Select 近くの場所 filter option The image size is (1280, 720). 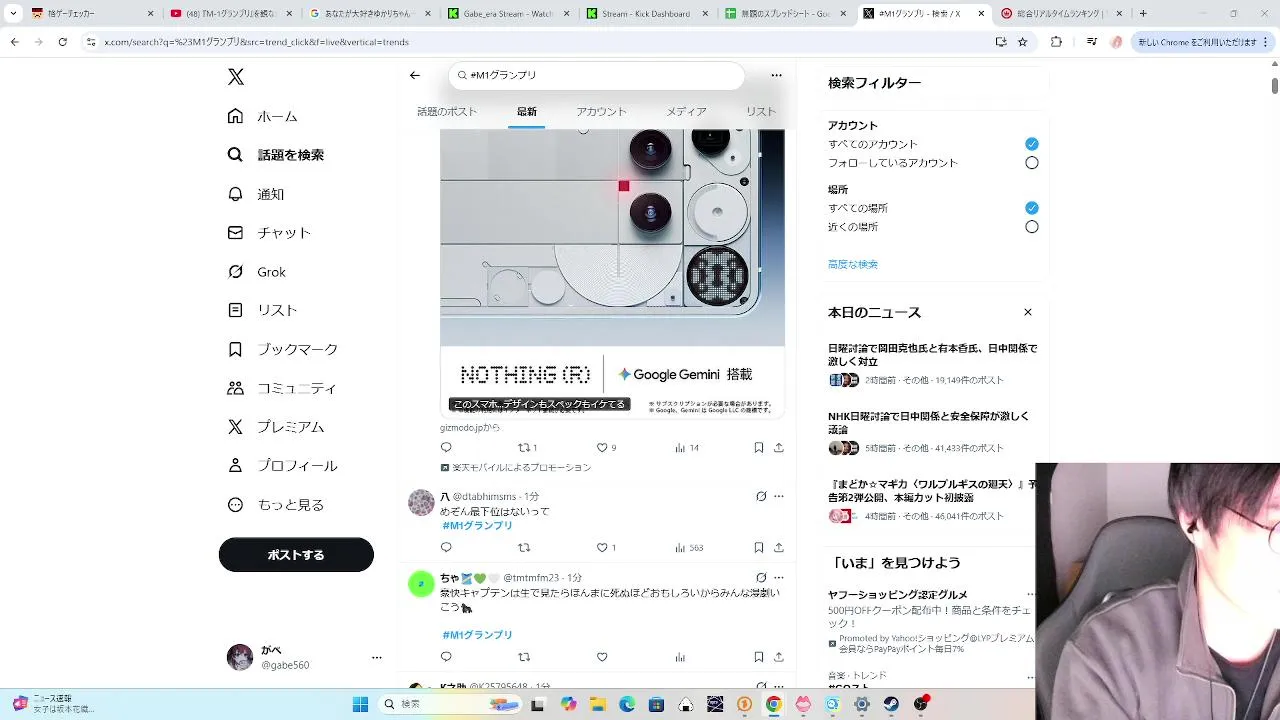(x=1032, y=227)
